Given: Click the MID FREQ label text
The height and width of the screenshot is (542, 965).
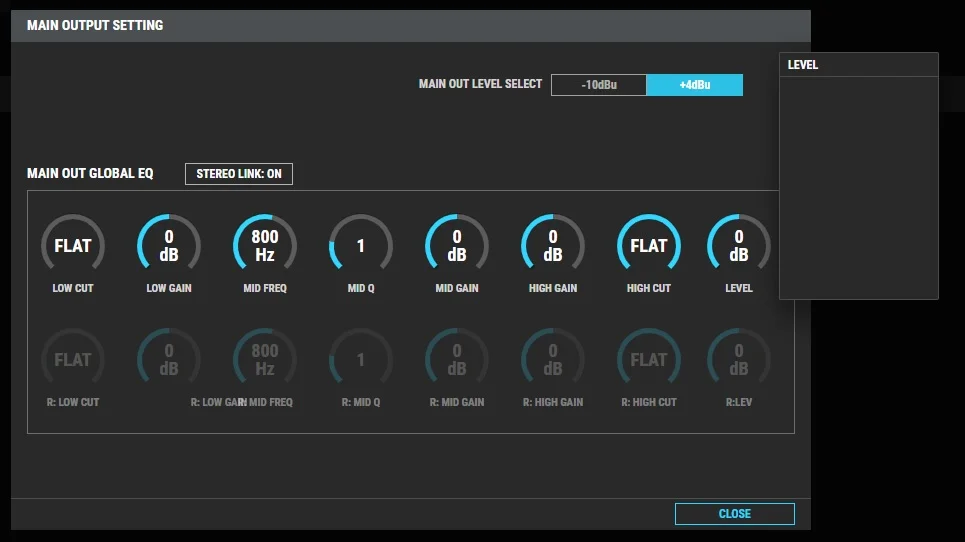Looking at the screenshot, I should (x=265, y=288).
